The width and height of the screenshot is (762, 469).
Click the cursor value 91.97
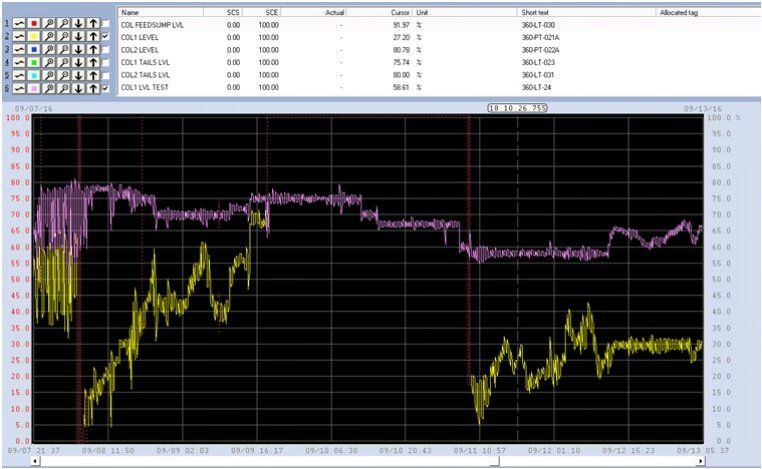coord(401,25)
